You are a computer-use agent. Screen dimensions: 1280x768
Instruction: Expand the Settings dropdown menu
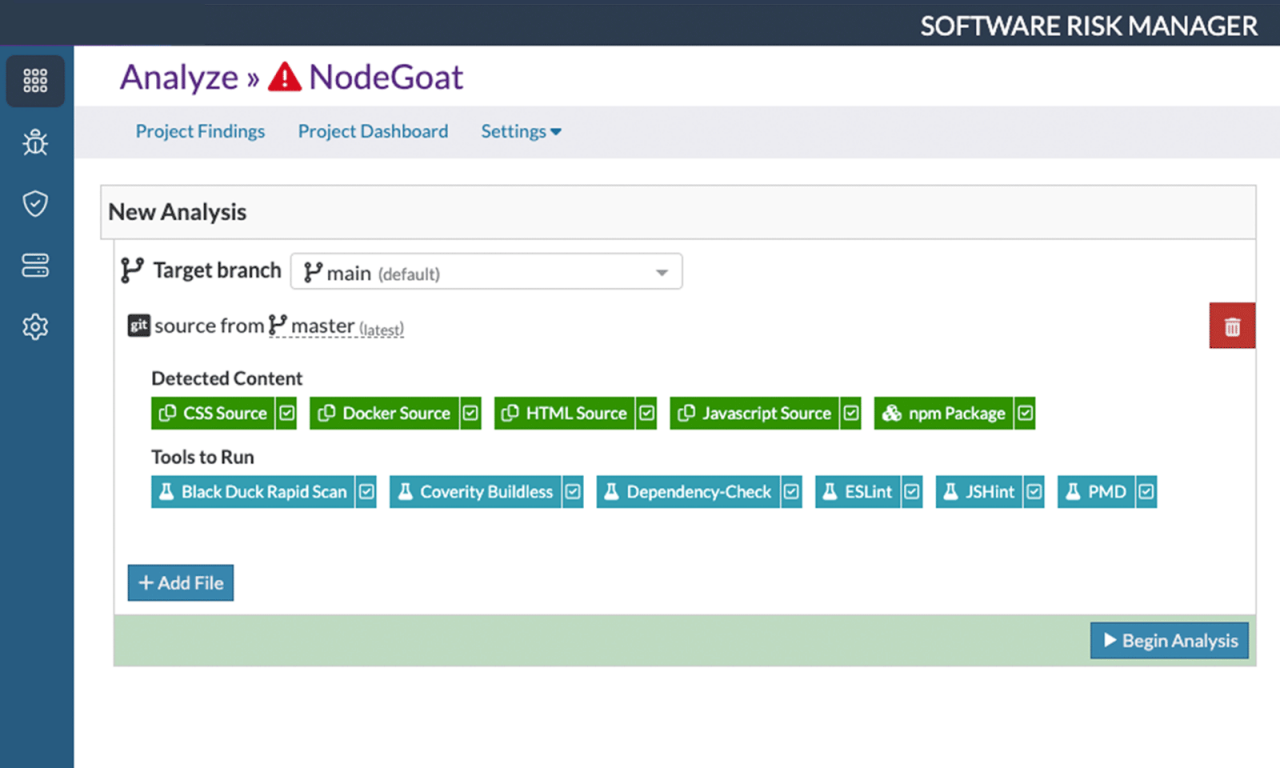[521, 131]
